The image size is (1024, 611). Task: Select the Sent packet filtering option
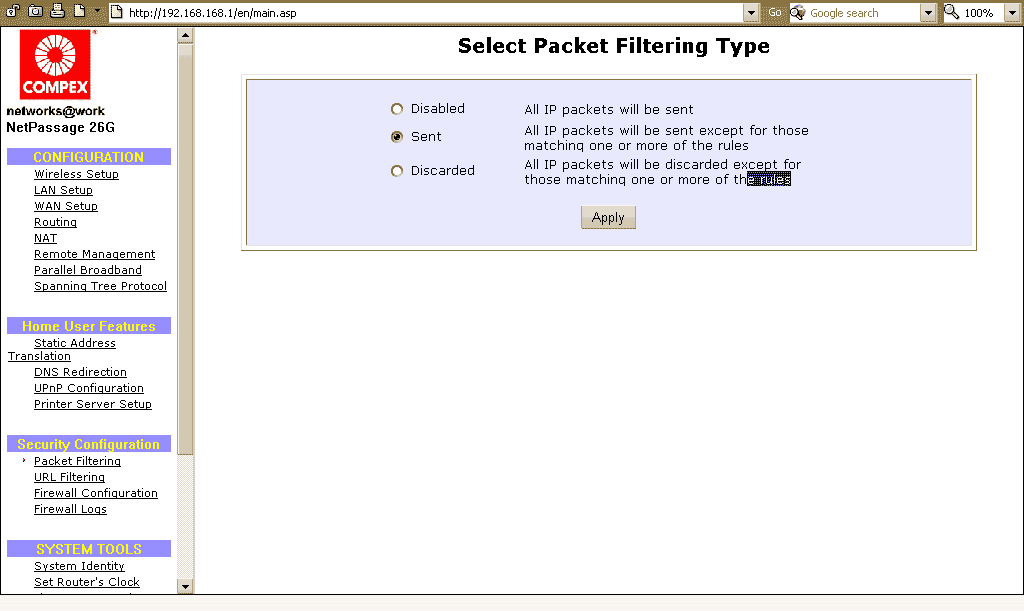point(397,137)
